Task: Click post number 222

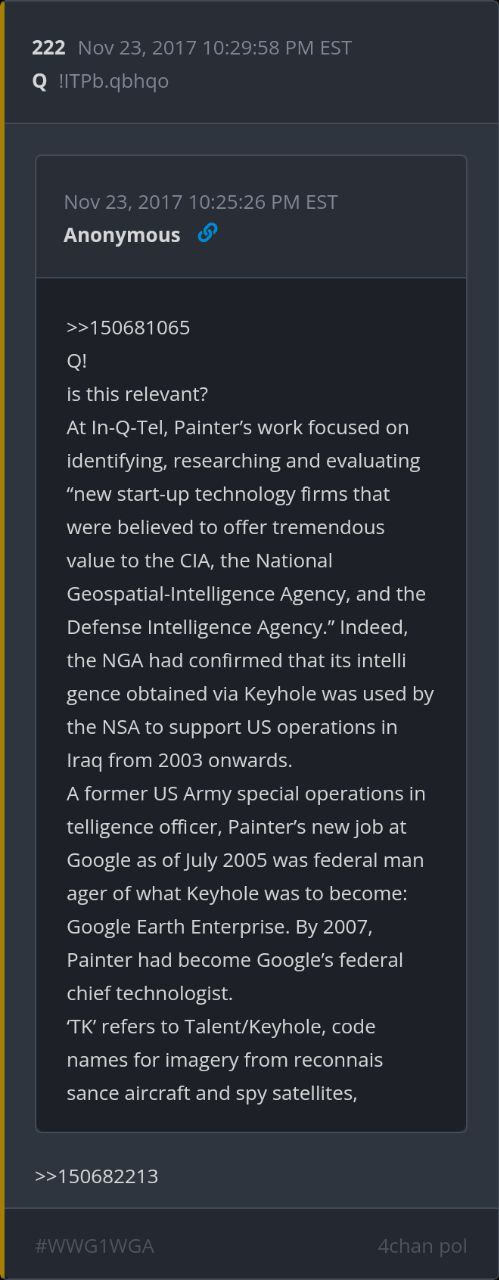Action: 49,48
